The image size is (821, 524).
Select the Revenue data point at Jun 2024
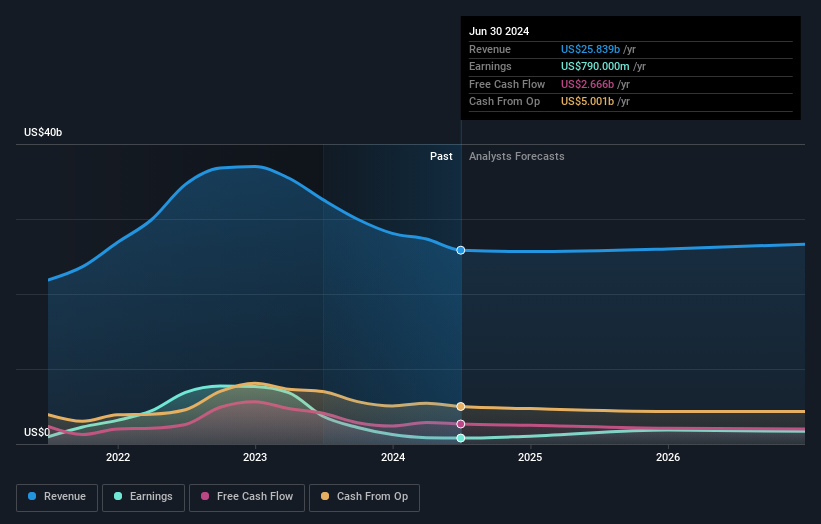461,250
